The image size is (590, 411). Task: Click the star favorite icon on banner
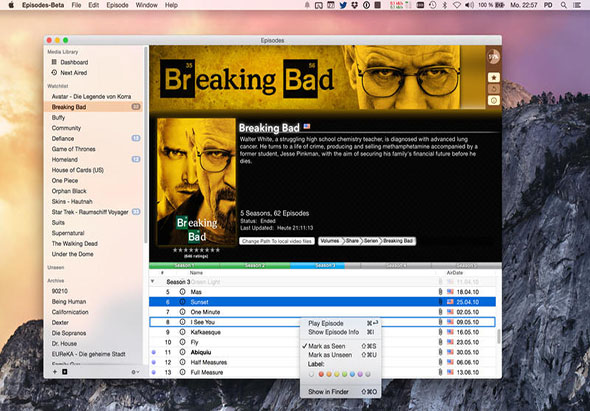(494, 78)
